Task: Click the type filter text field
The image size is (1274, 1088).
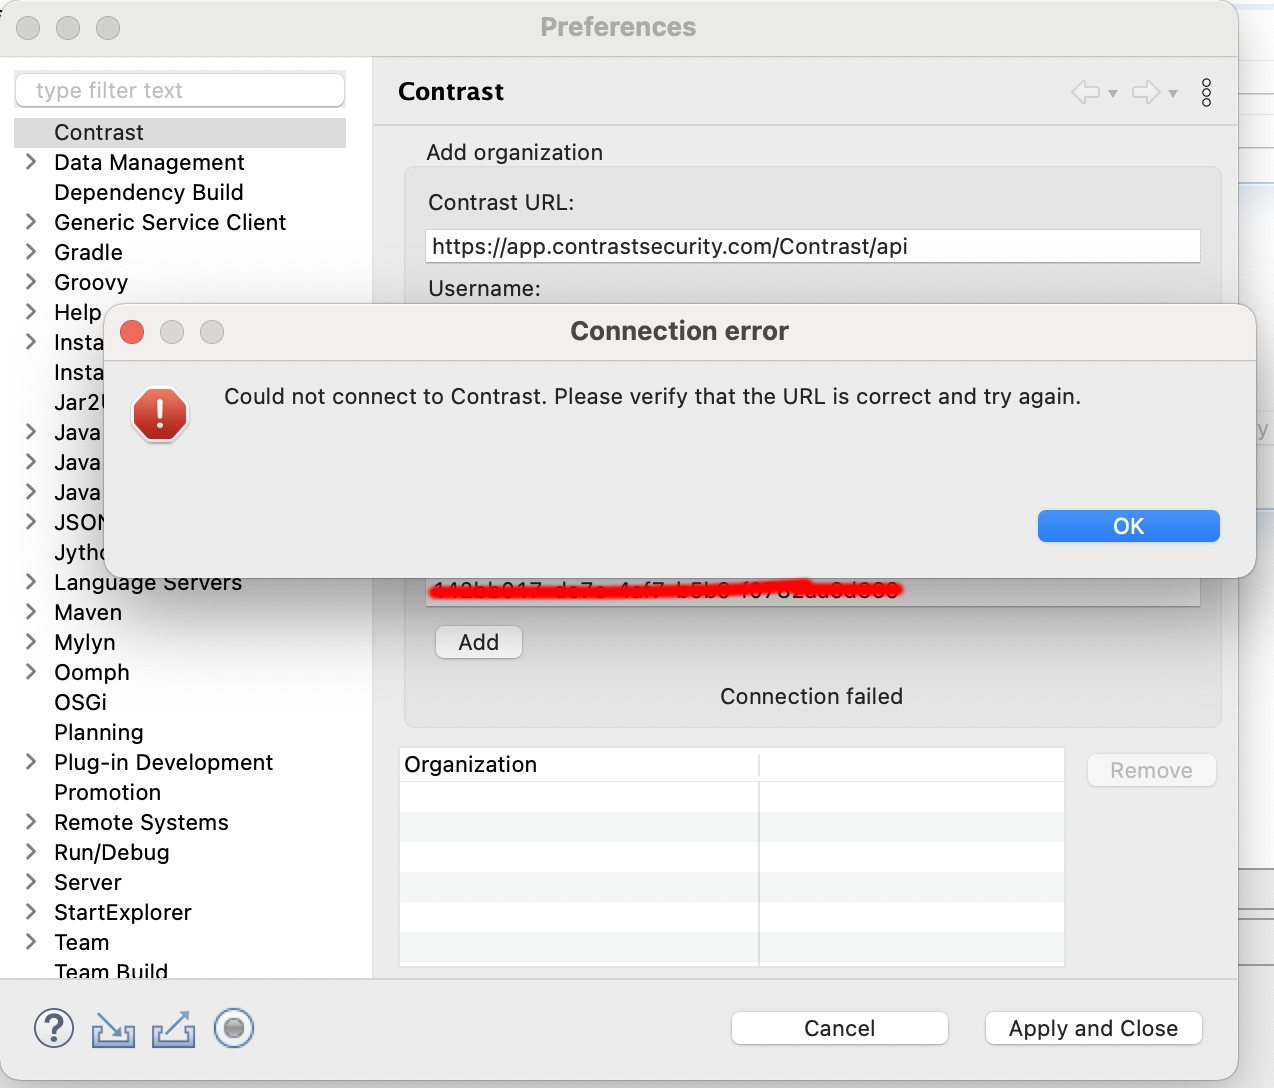Action: coord(180,90)
